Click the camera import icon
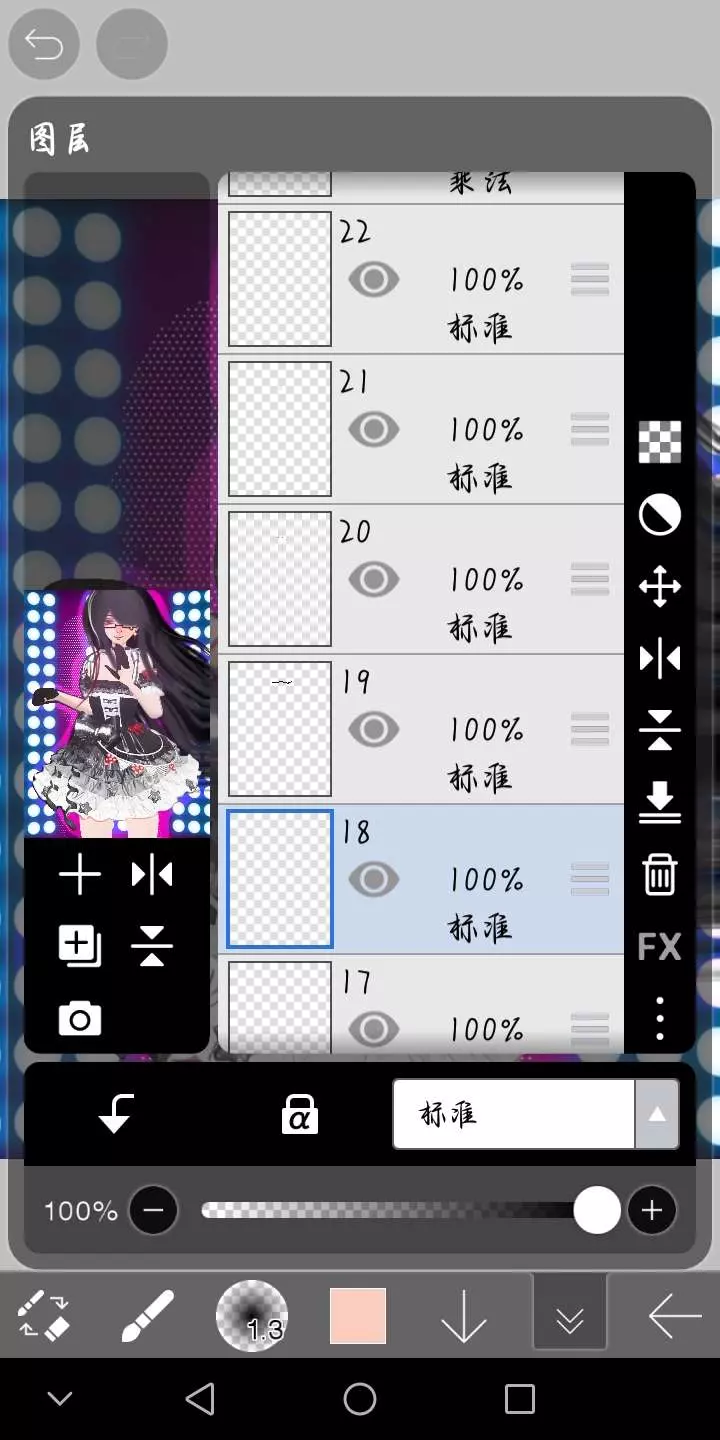 pos(80,1019)
